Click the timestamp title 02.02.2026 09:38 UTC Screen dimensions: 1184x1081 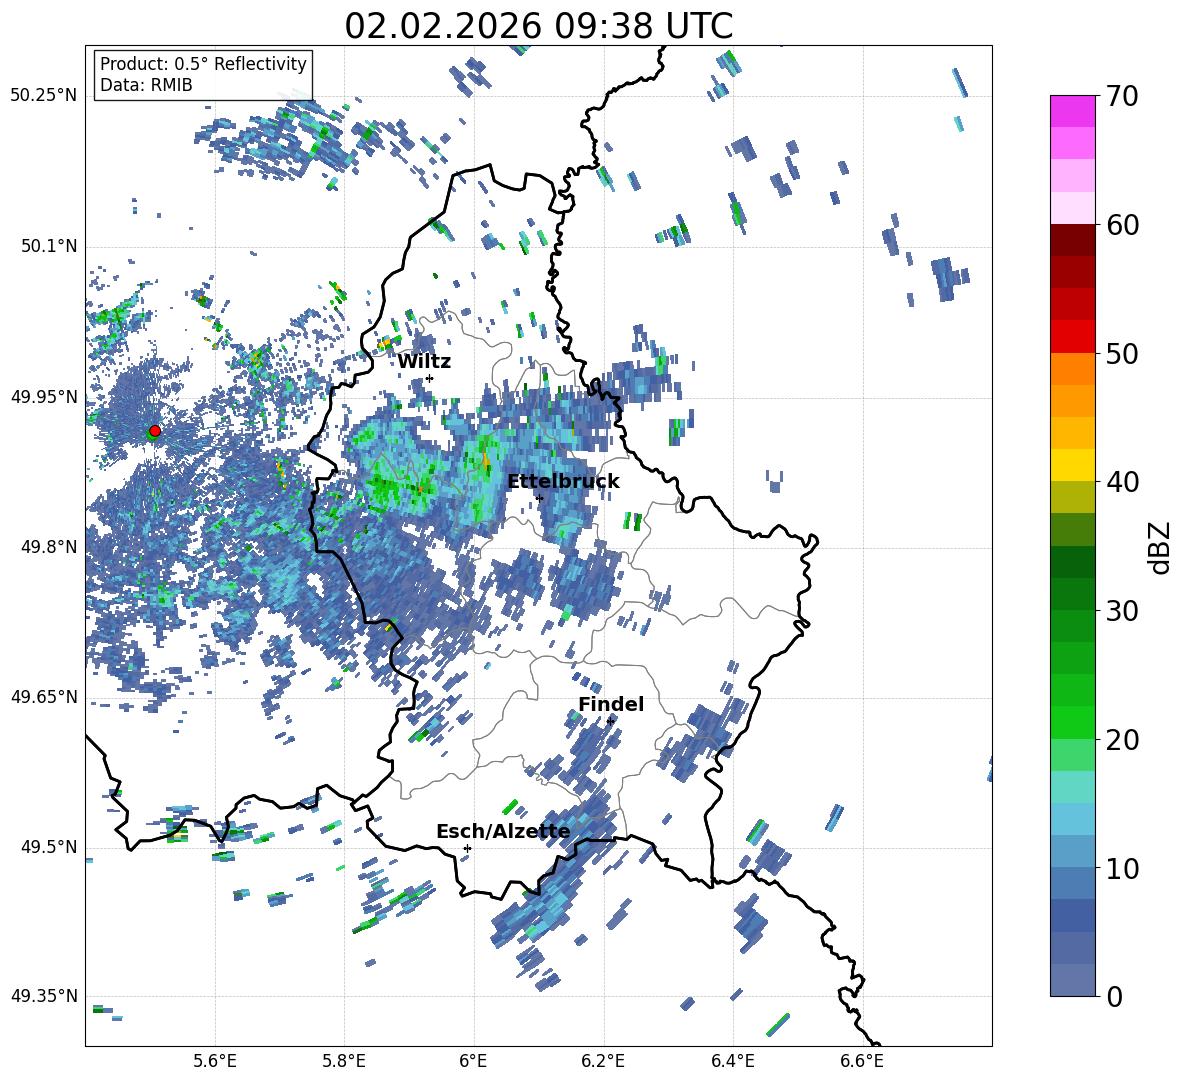(538, 26)
